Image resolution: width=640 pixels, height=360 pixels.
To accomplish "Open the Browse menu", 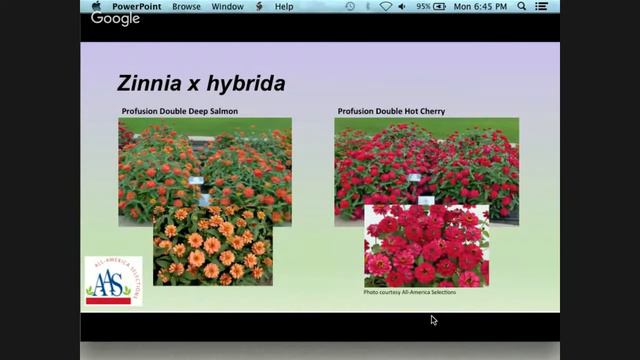I will click(186, 7).
